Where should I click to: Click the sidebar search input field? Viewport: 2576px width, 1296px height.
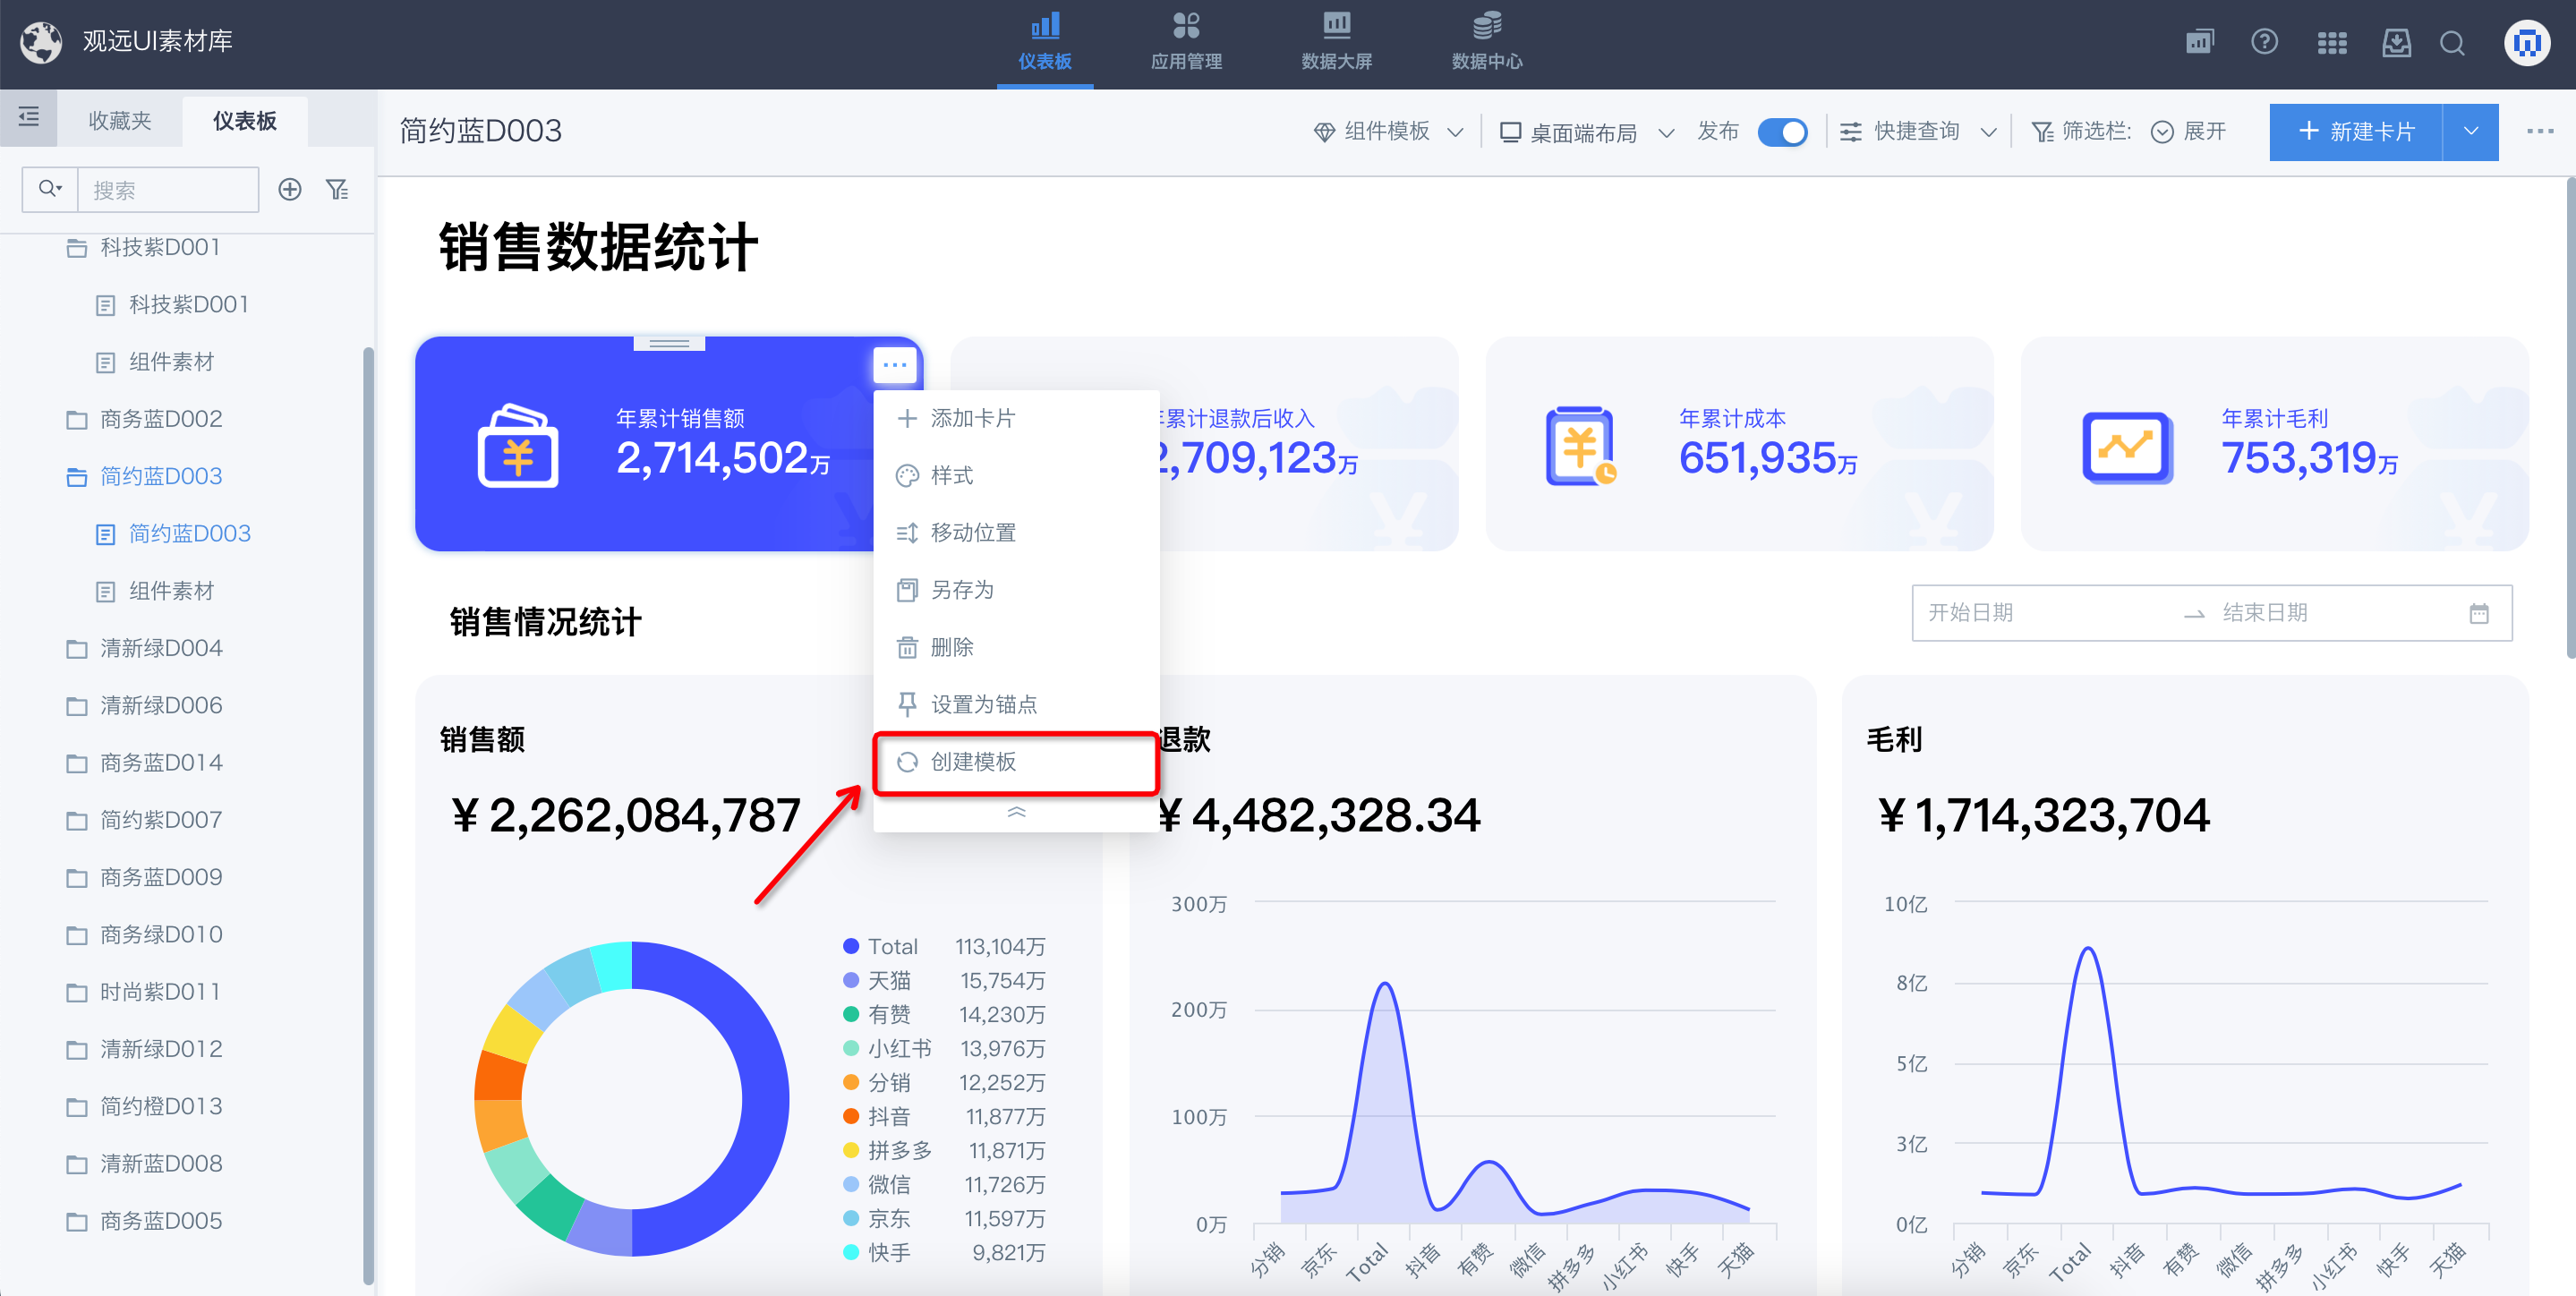pos(168,190)
